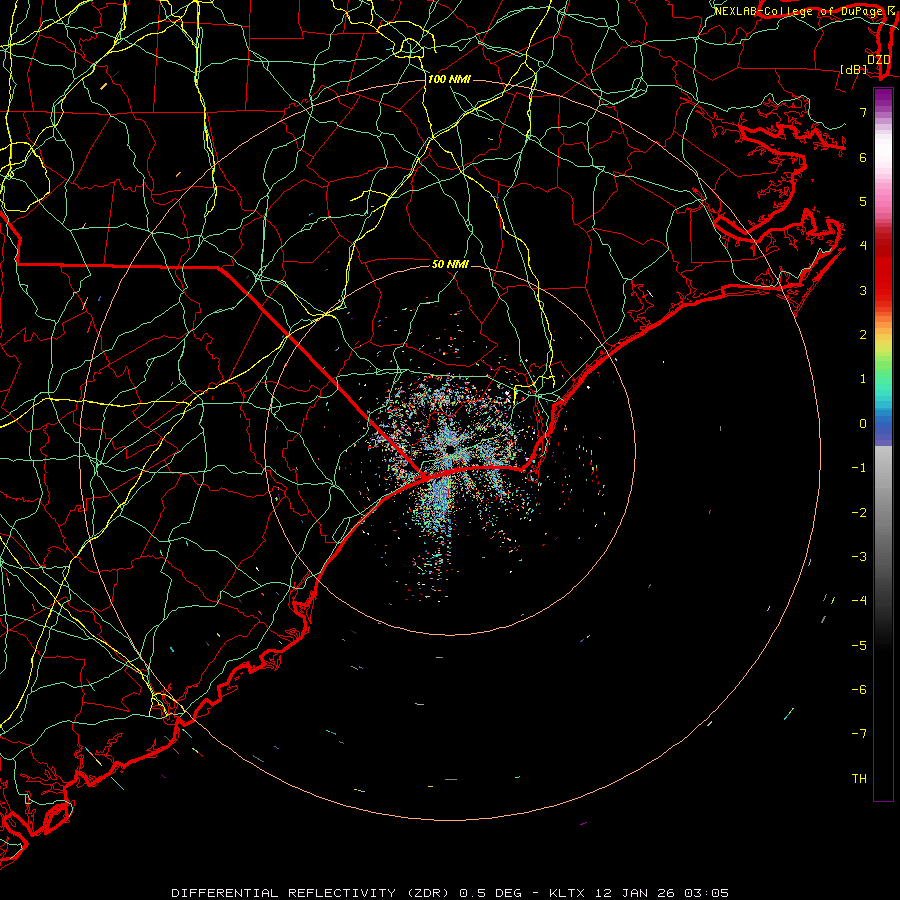The image size is (900, 900).
Task: Click the radar site center dot
Action: [450, 449]
